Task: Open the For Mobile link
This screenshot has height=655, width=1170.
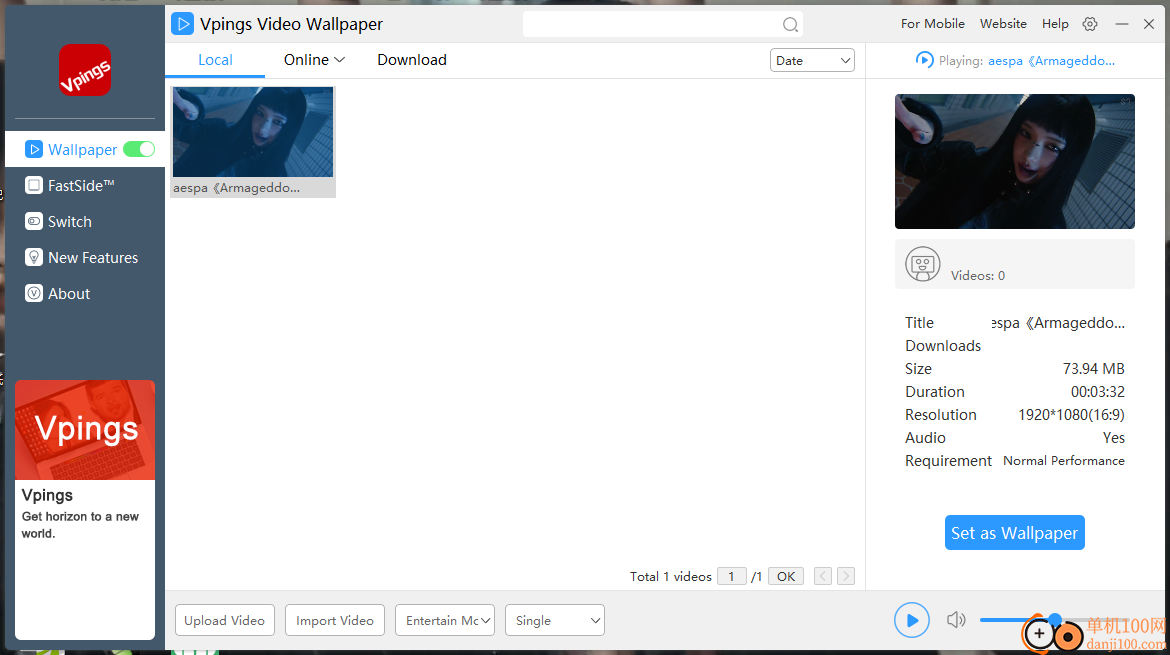Action: coord(932,24)
